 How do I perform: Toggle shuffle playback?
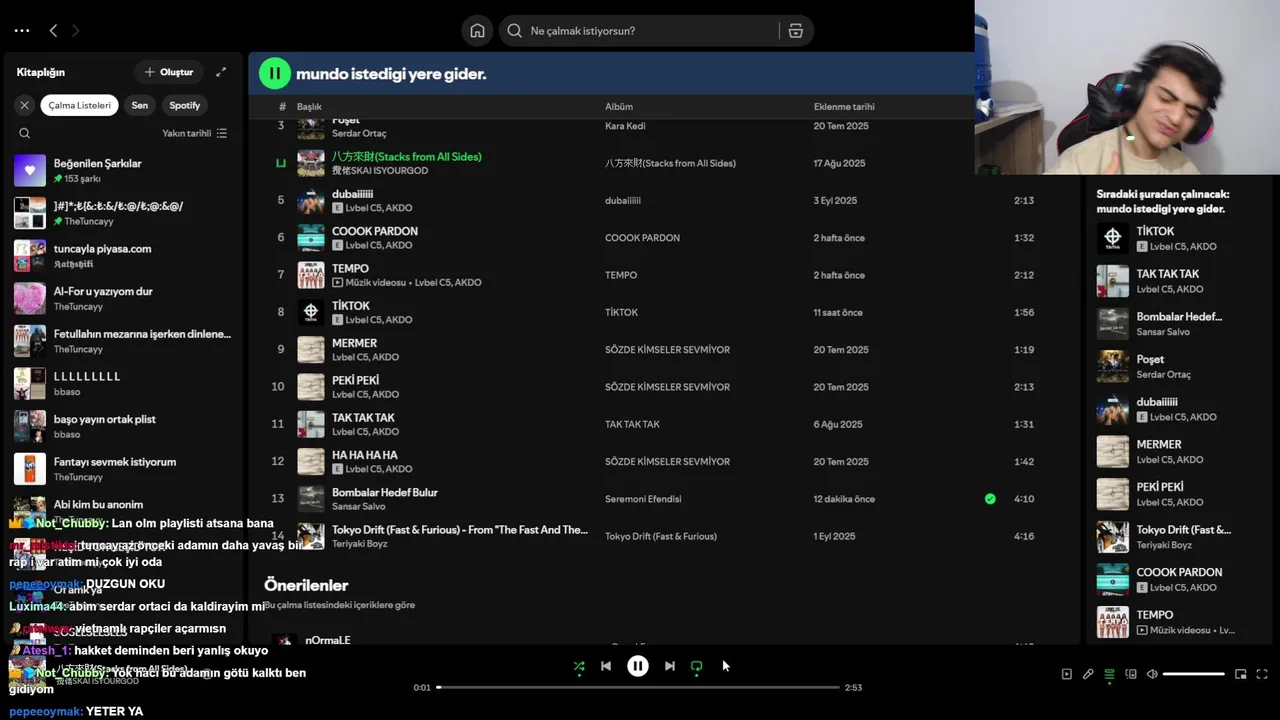pyautogui.click(x=579, y=666)
